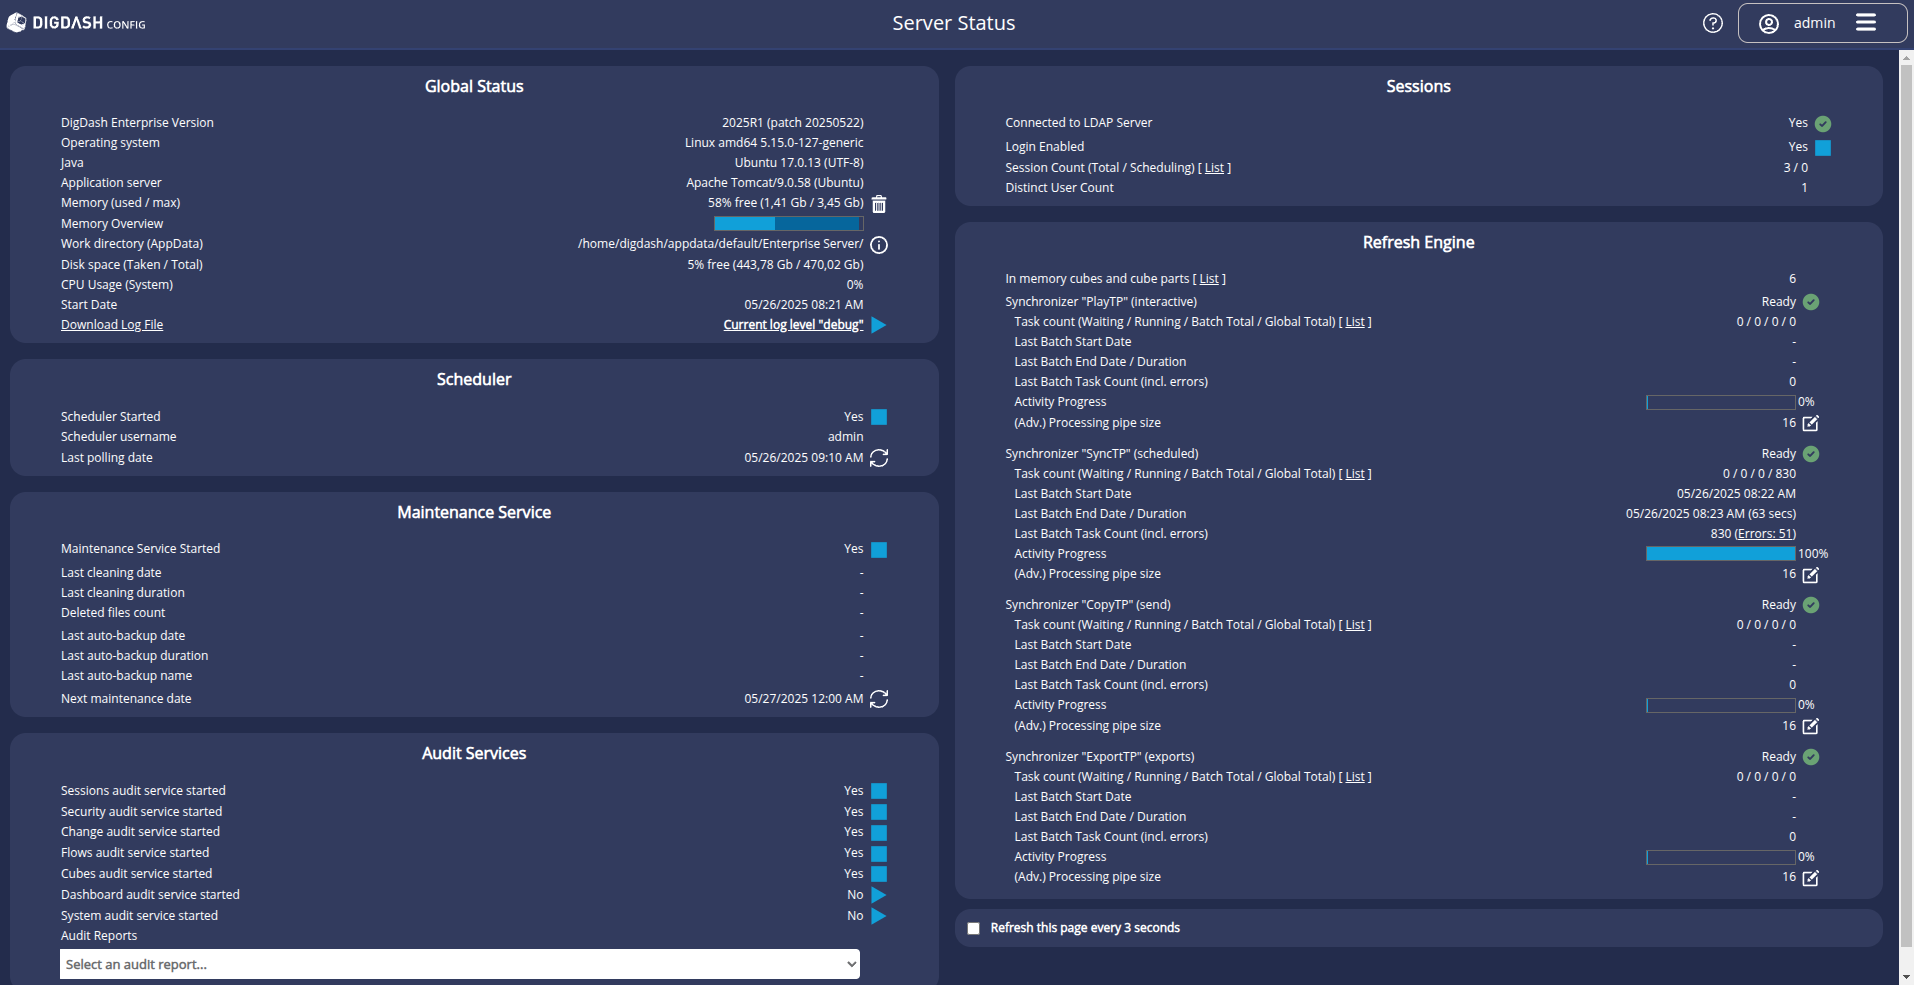Edit ExportTP processing pipe size
Viewport: 1914px width, 985px height.
[1810, 878]
